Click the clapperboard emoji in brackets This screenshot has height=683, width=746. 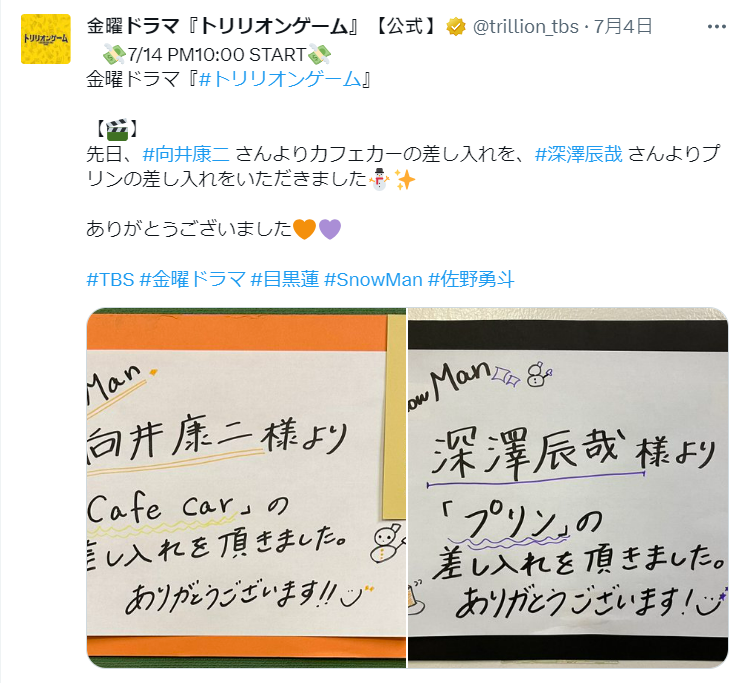point(117,129)
